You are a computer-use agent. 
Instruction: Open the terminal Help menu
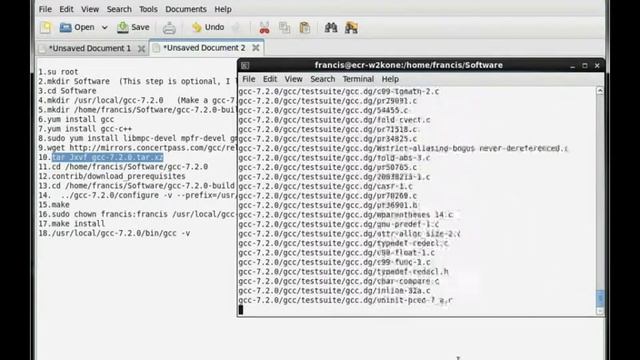click(390, 79)
